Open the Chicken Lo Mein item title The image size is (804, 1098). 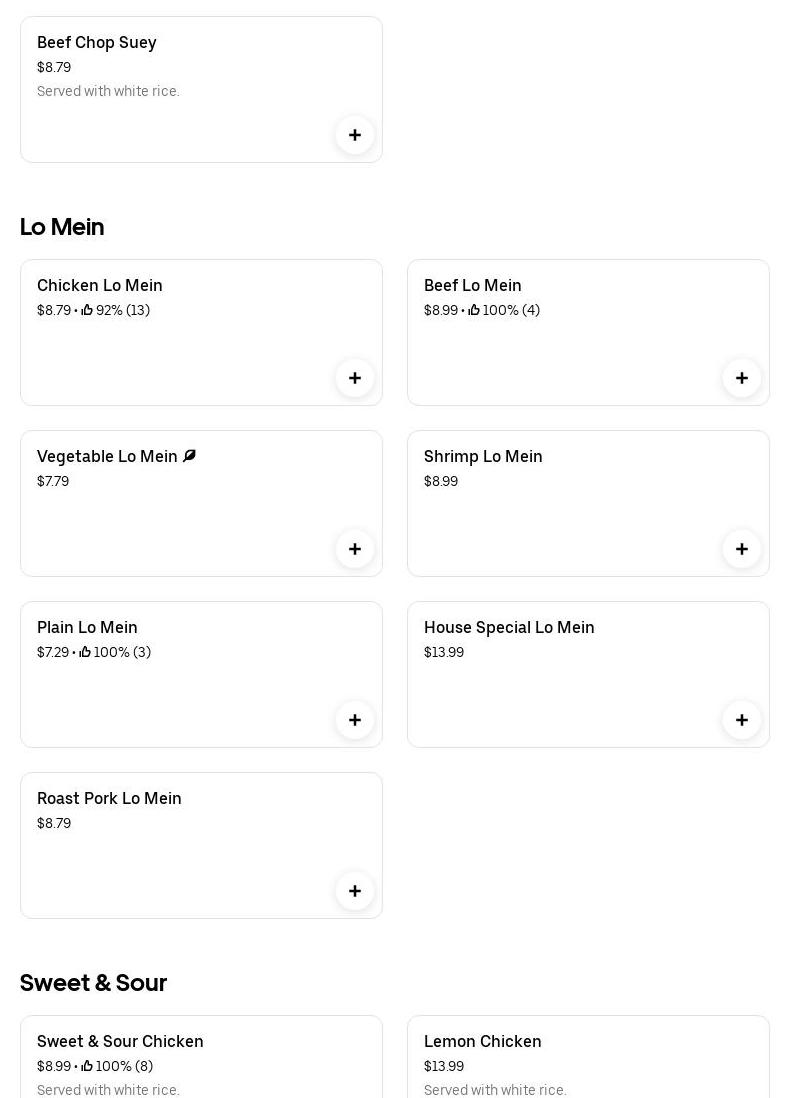pos(100,286)
